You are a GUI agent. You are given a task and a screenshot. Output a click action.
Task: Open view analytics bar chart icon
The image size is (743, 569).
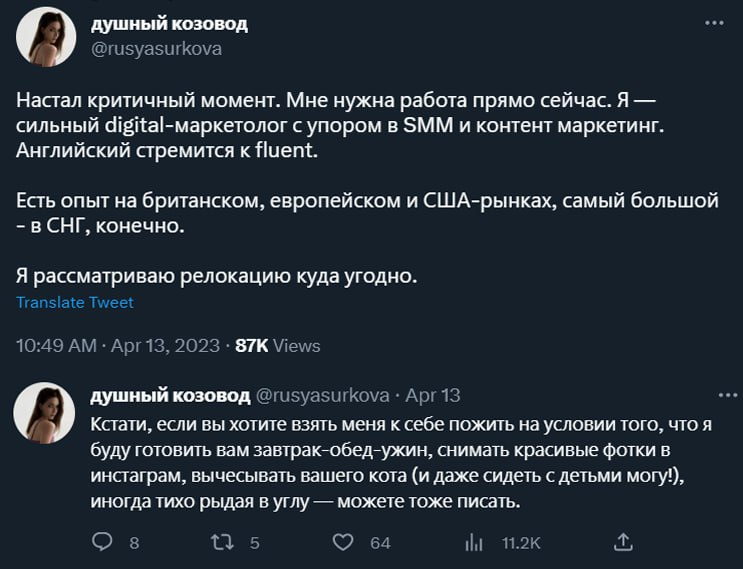[x=474, y=541]
